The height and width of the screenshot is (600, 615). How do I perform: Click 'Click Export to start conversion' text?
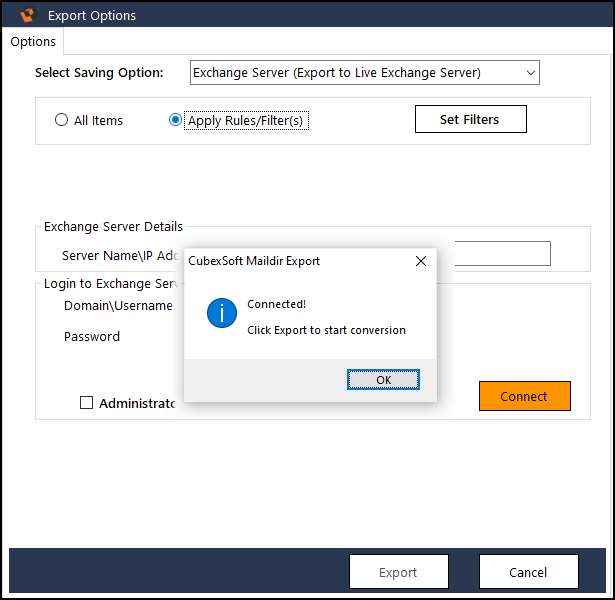pos(326,330)
